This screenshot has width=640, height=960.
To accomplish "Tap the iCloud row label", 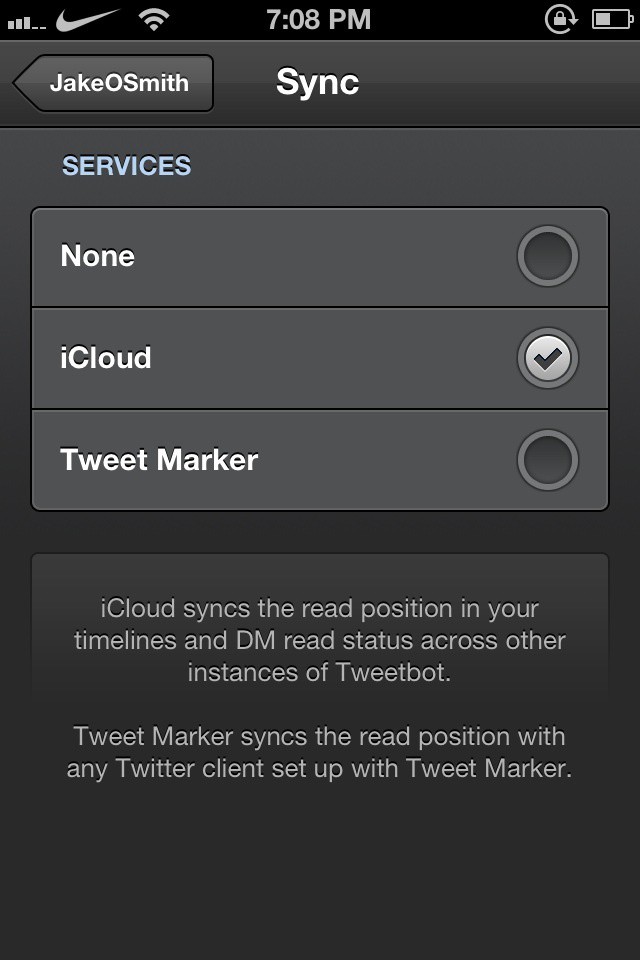I will (106, 358).
